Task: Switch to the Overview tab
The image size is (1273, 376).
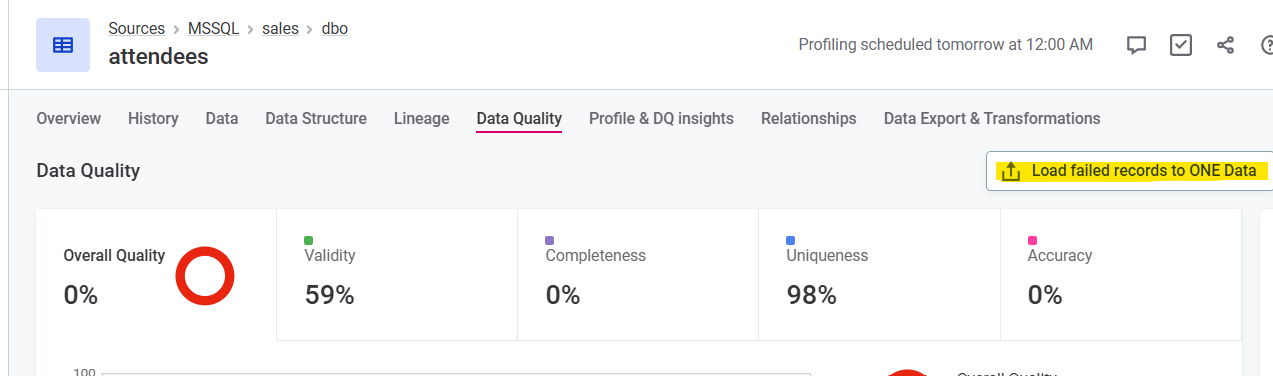Action: point(69,118)
